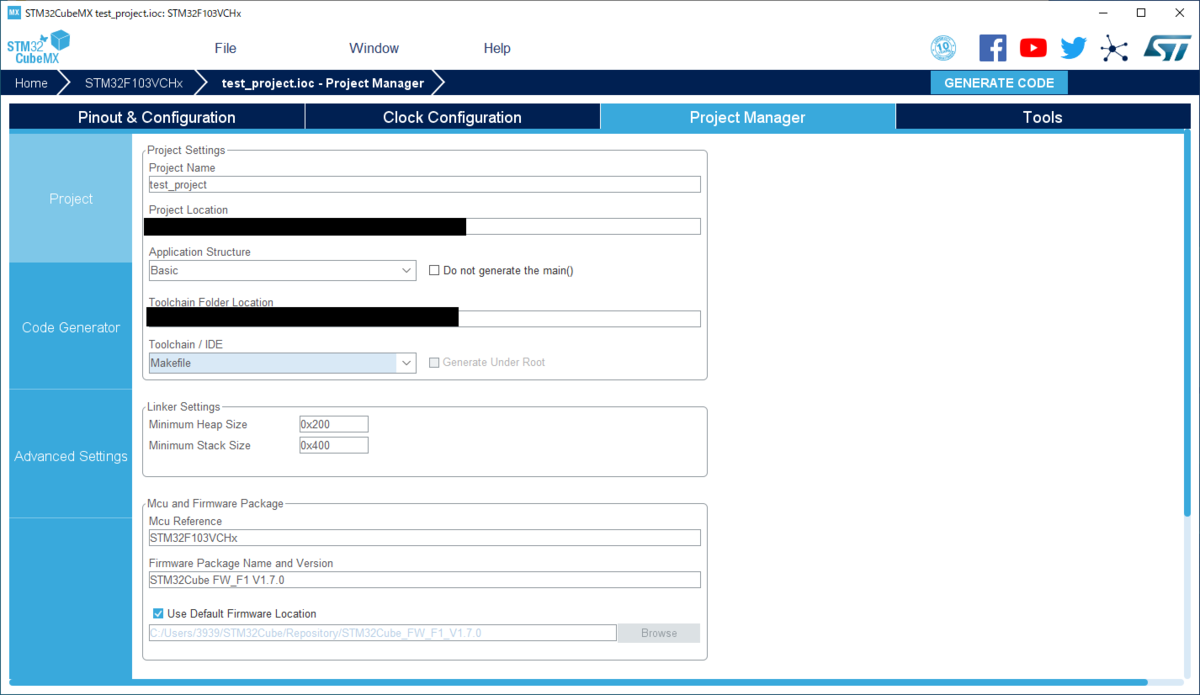Open the File menu

coord(225,48)
